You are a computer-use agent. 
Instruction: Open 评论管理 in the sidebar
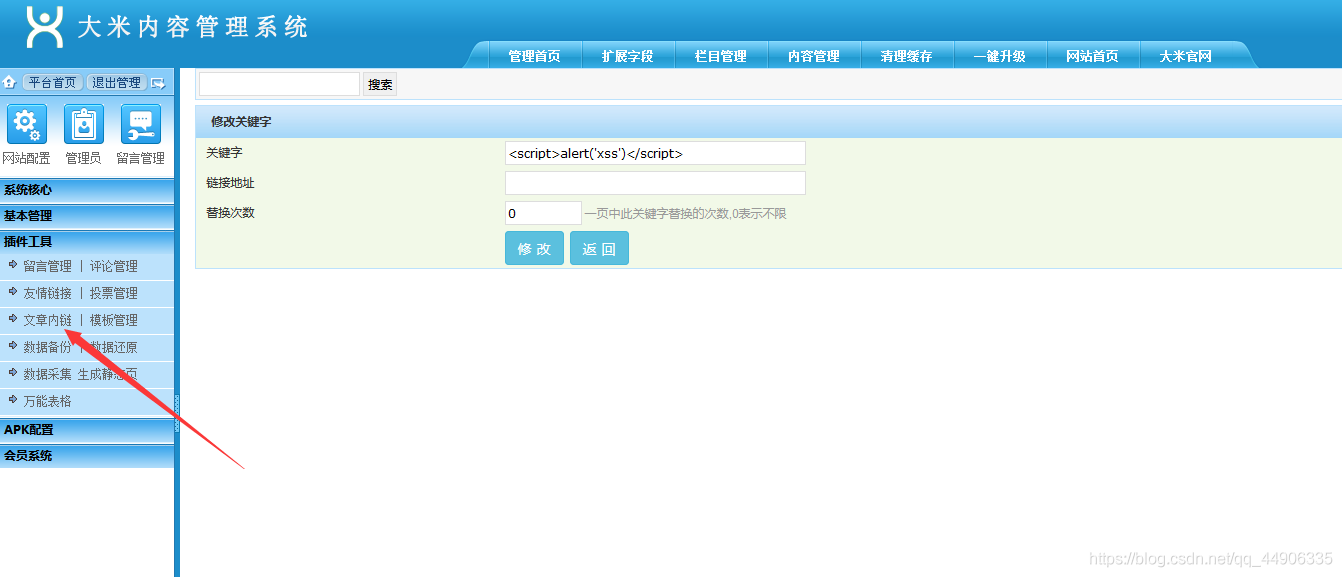(114, 266)
